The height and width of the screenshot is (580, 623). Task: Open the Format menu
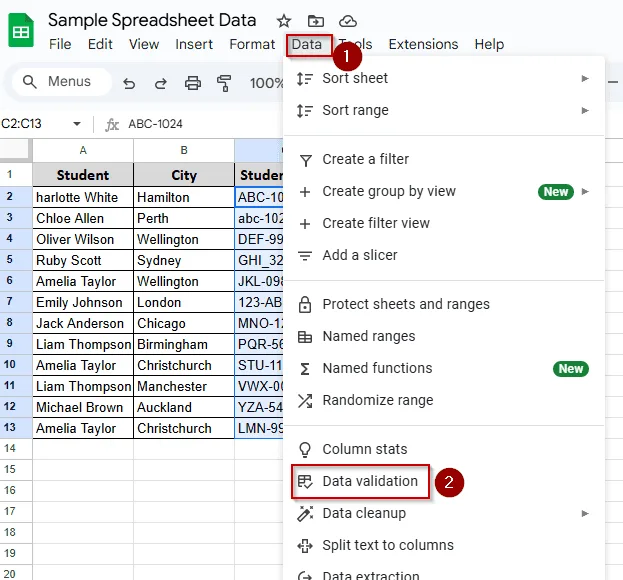(252, 44)
